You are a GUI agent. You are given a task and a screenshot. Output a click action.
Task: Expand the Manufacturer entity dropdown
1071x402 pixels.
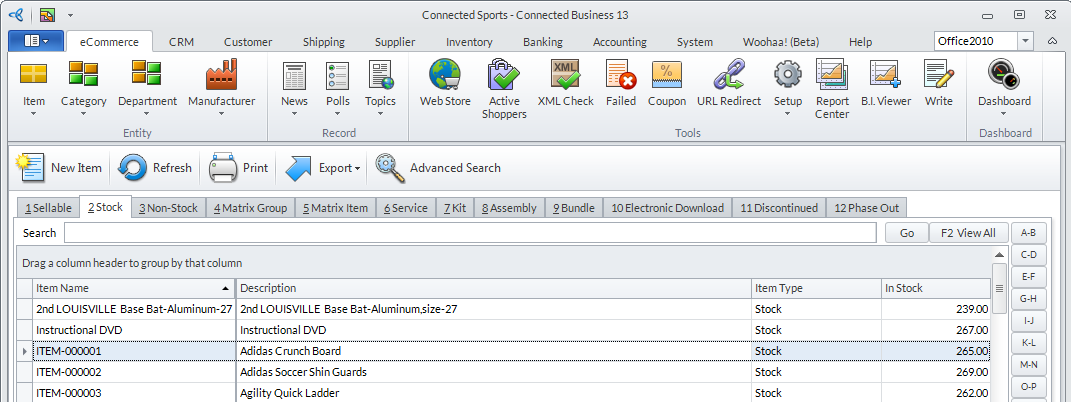coord(221,113)
